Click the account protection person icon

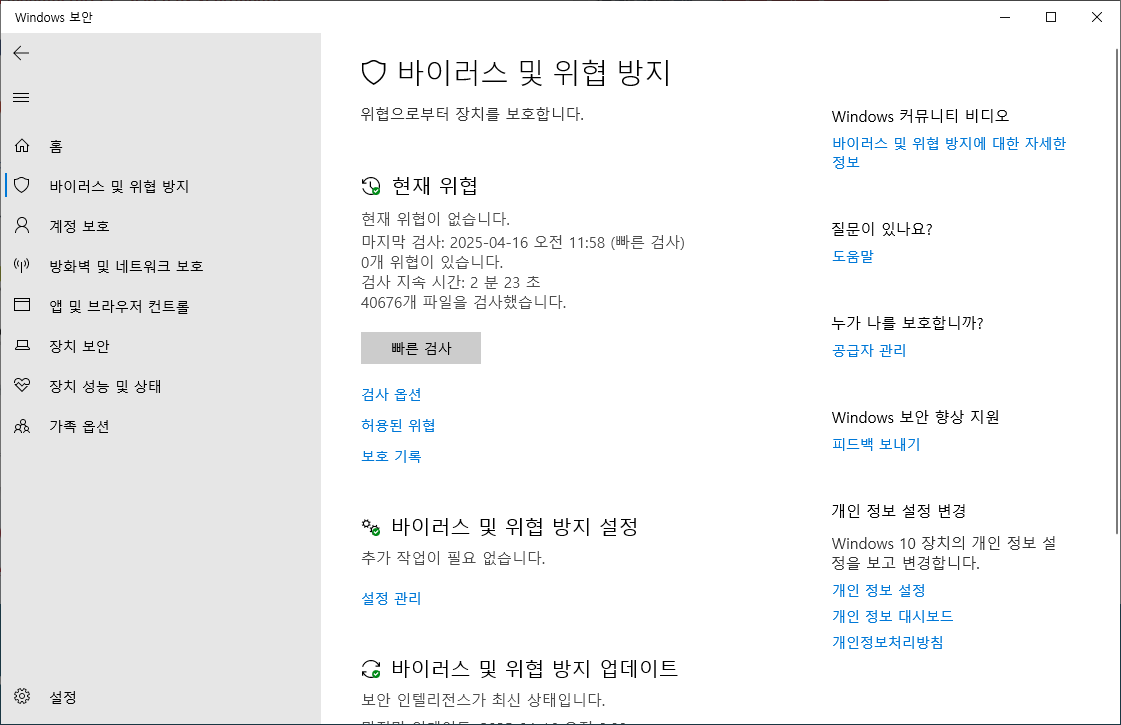pyautogui.click(x=22, y=226)
